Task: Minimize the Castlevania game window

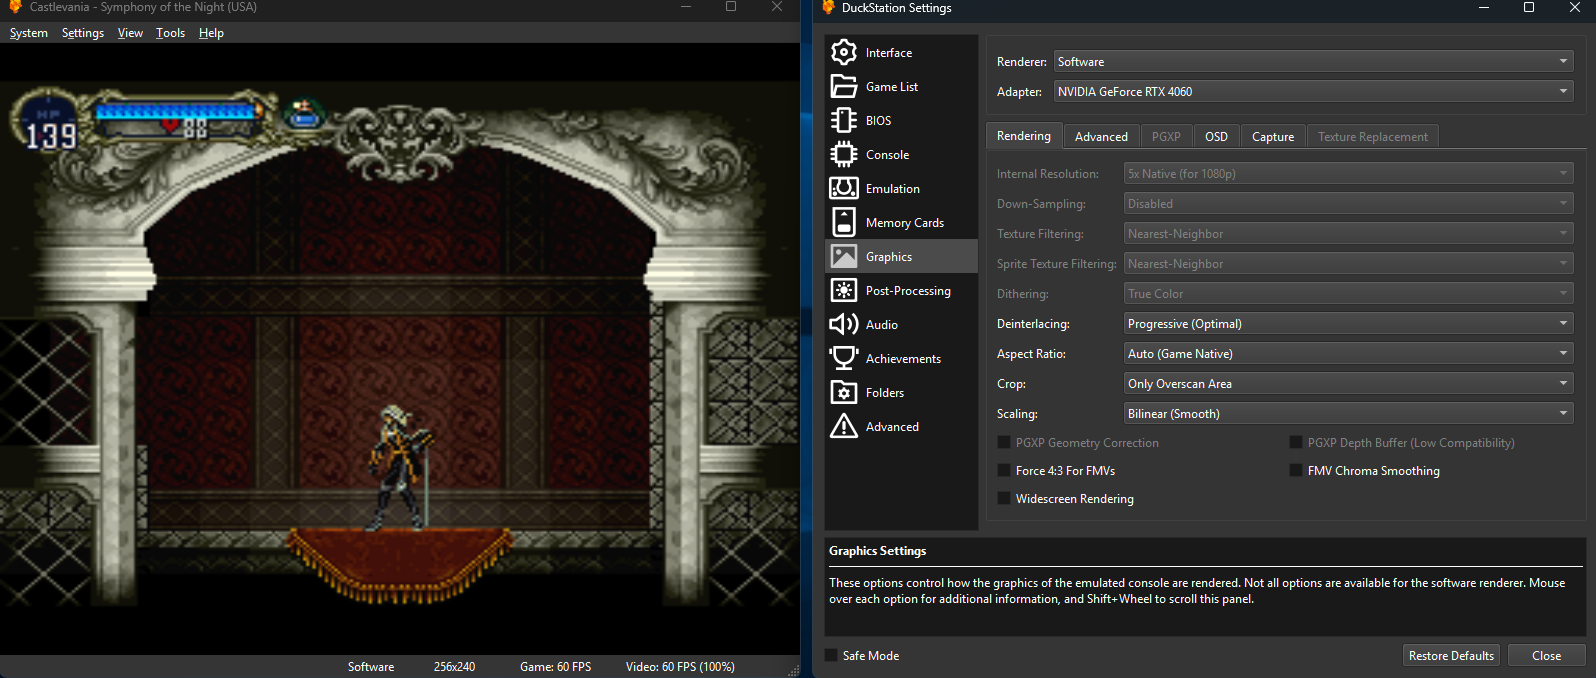Action: point(686,7)
